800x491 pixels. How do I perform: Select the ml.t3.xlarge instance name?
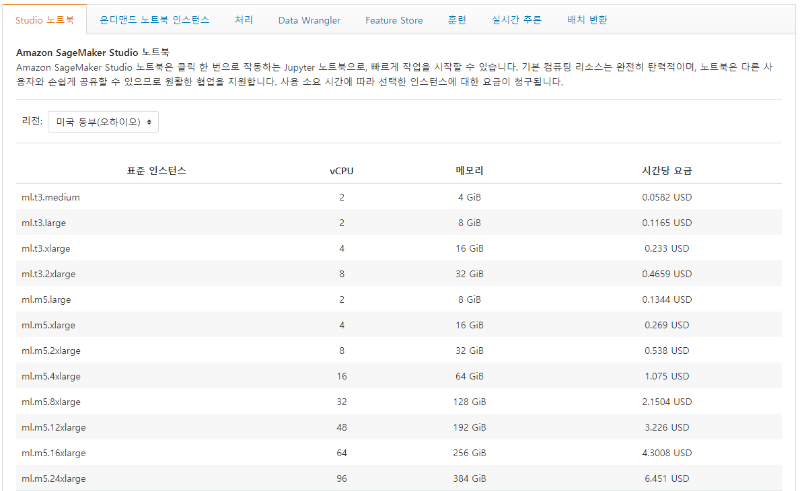click(x=46, y=249)
